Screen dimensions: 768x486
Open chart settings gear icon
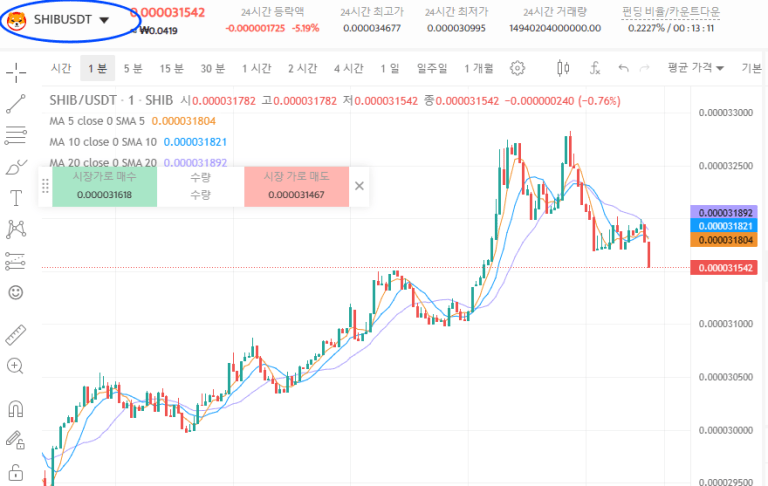click(x=517, y=68)
